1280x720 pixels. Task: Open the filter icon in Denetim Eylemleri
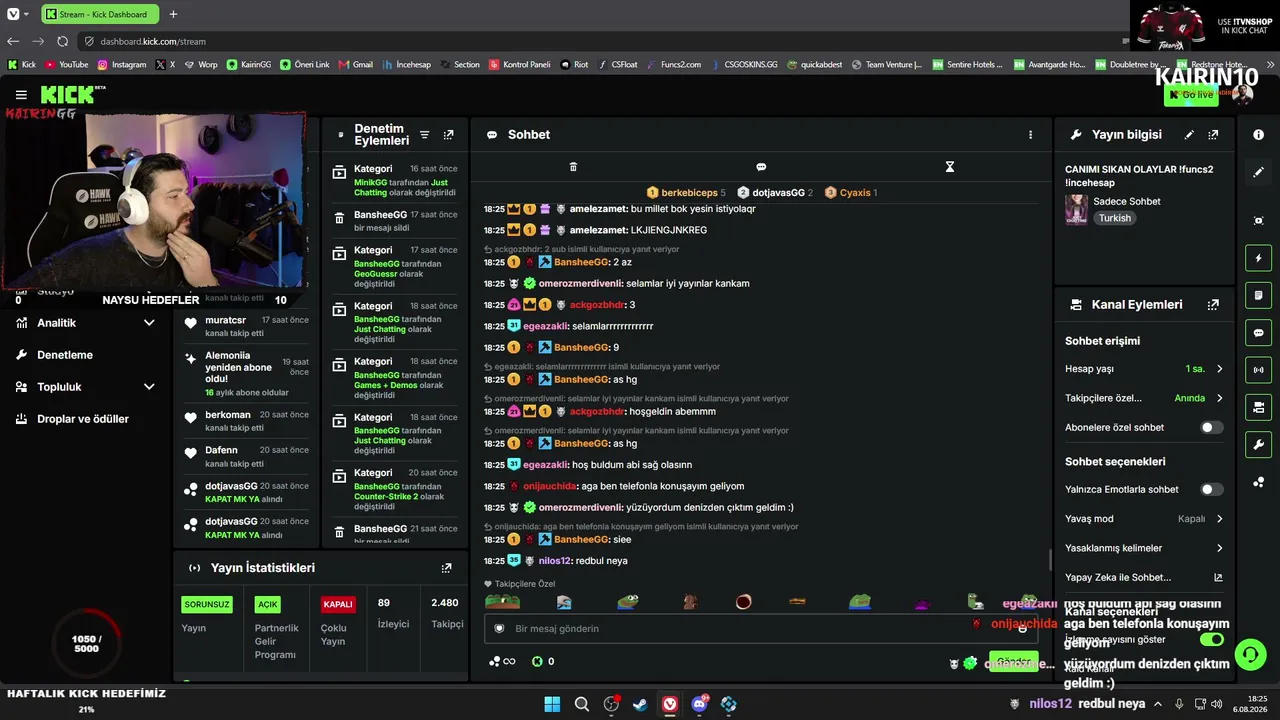(424, 135)
